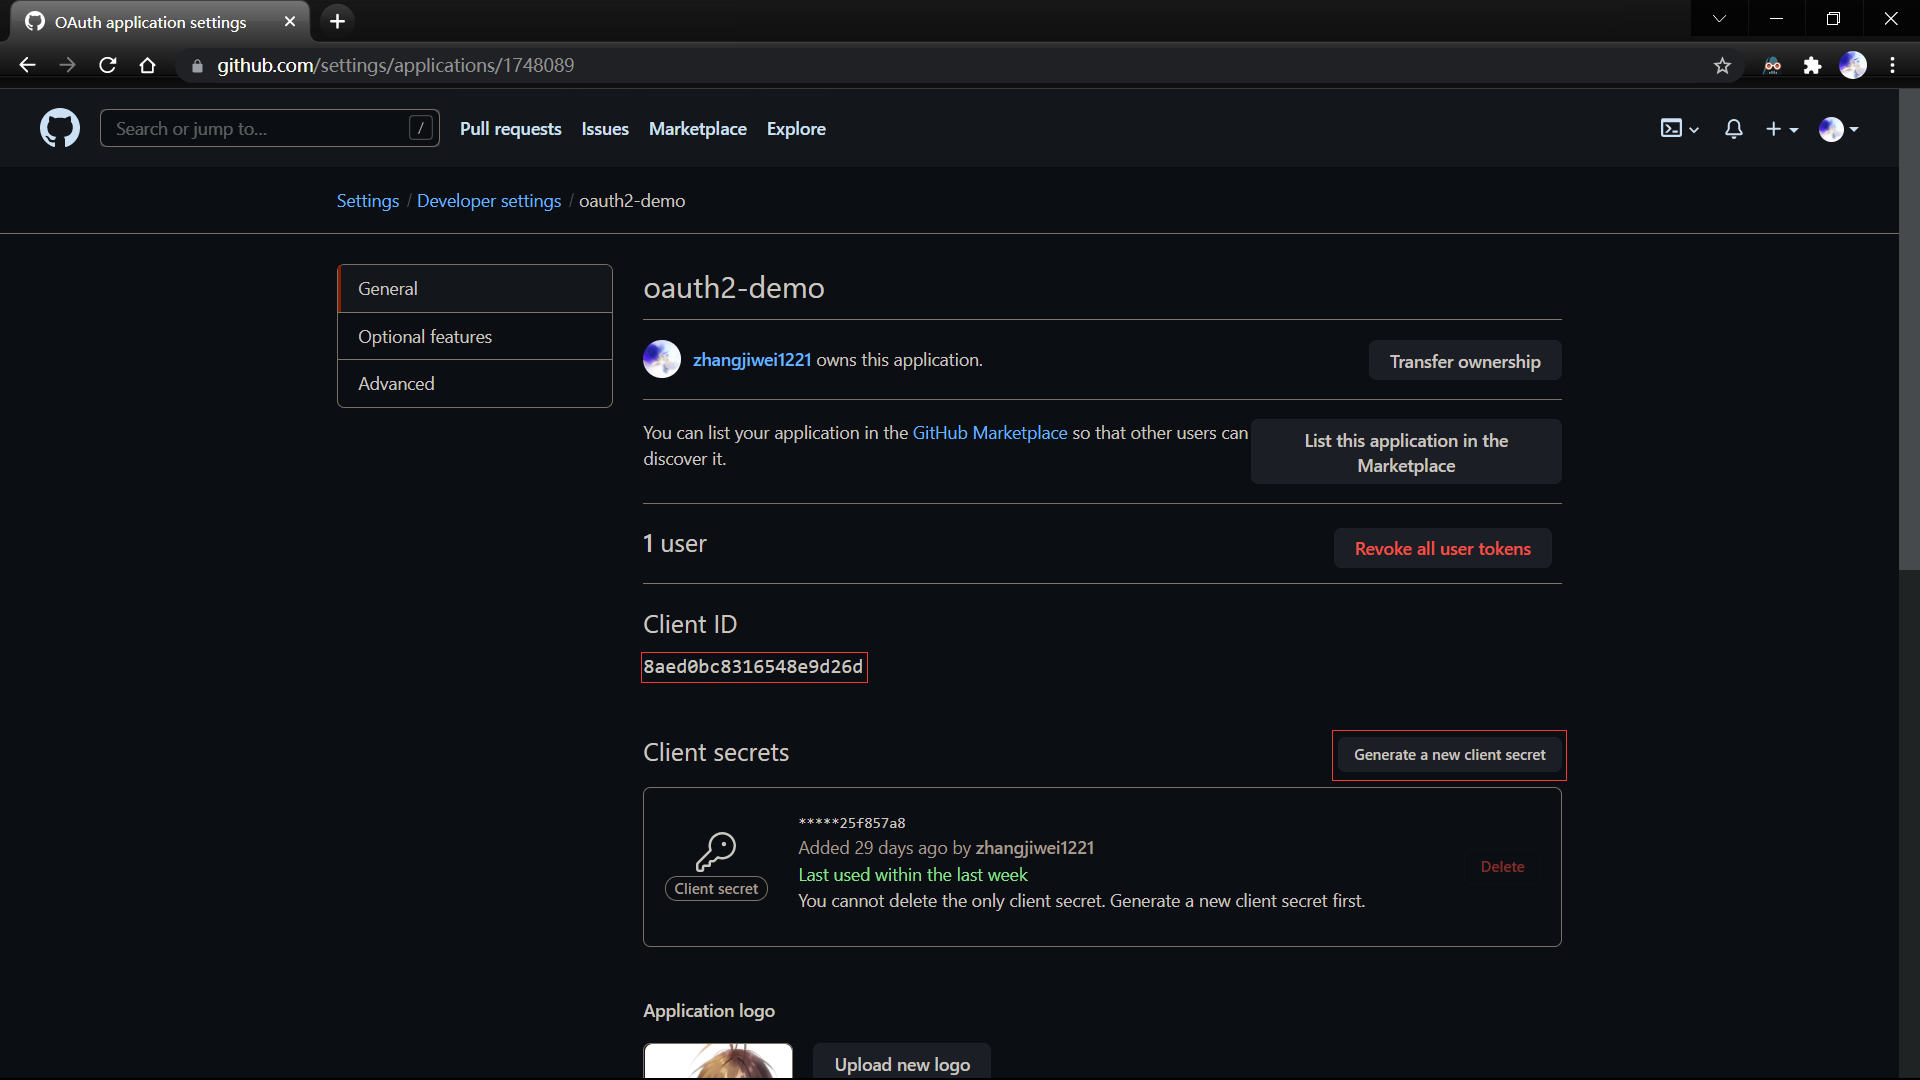Reload the page with the refresh icon

pos(107,64)
